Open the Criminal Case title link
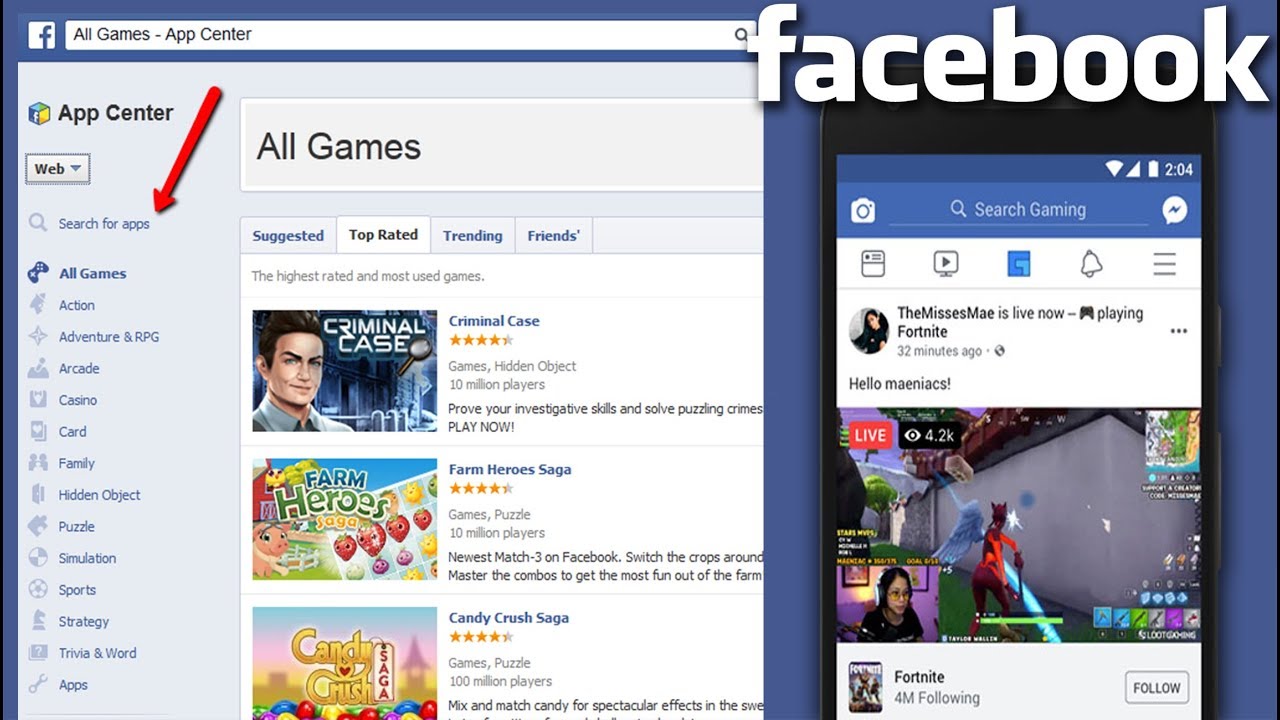The height and width of the screenshot is (720, 1280). (494, 321)
